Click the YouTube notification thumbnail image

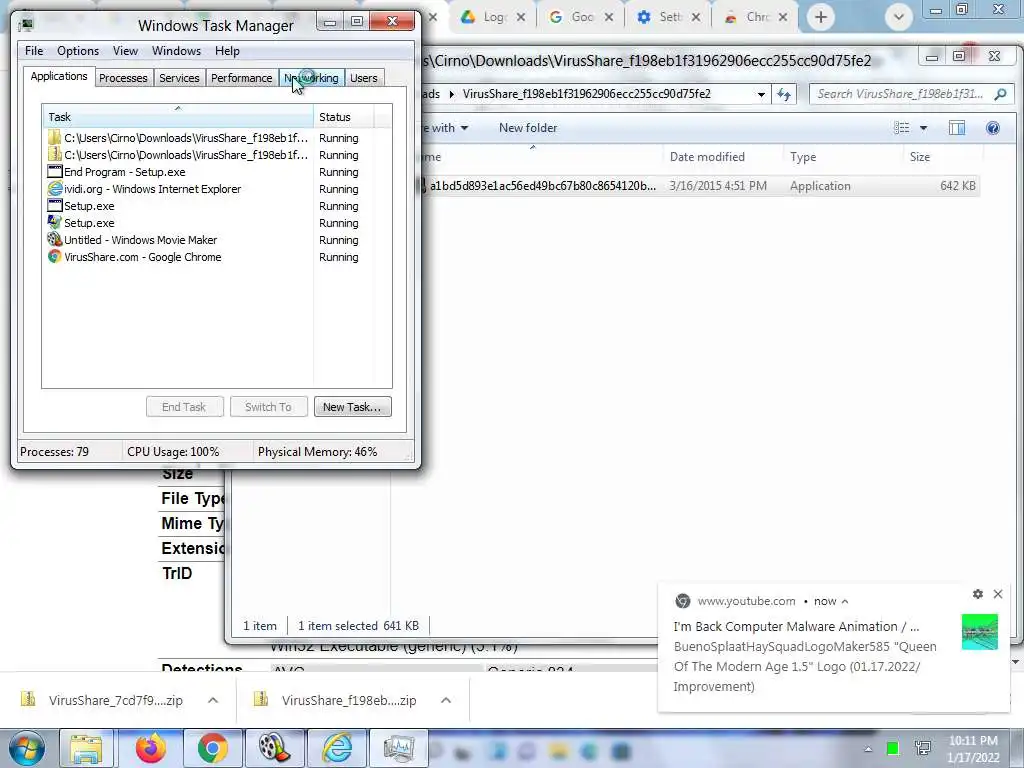pos(980,632)
